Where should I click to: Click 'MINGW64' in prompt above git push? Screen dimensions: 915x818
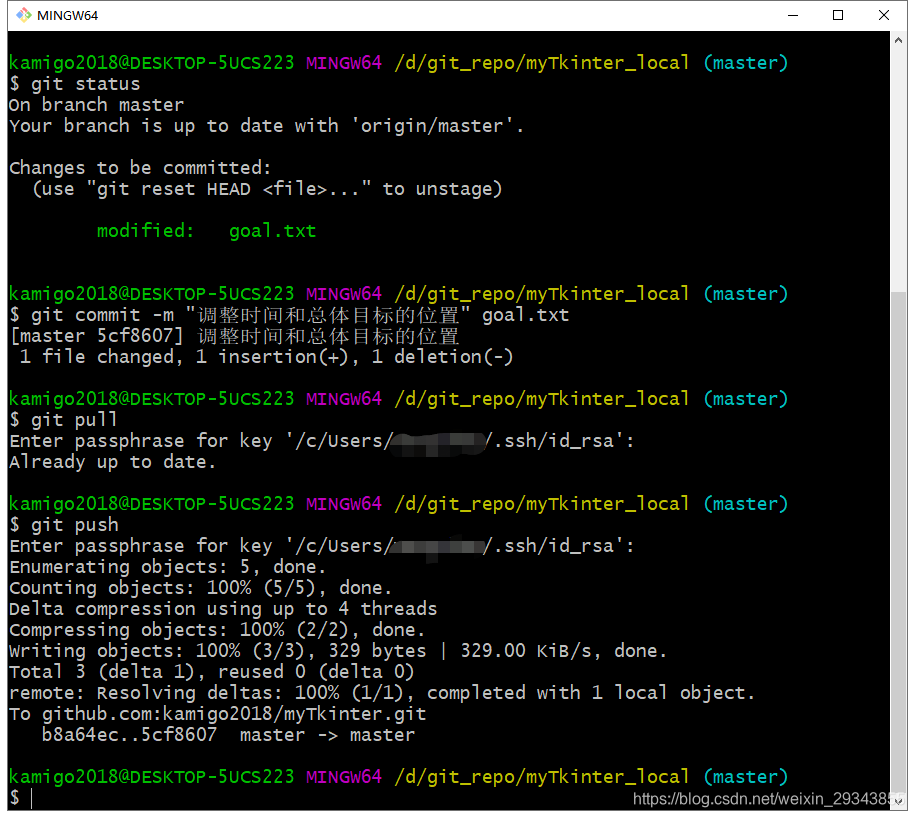point(344,504)
